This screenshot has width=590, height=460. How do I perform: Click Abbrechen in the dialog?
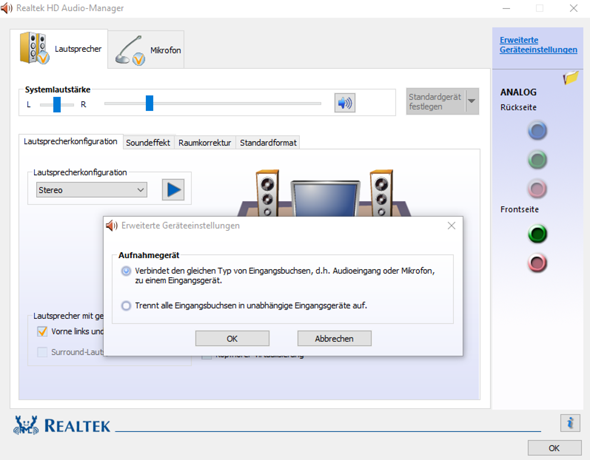point(334,339)
